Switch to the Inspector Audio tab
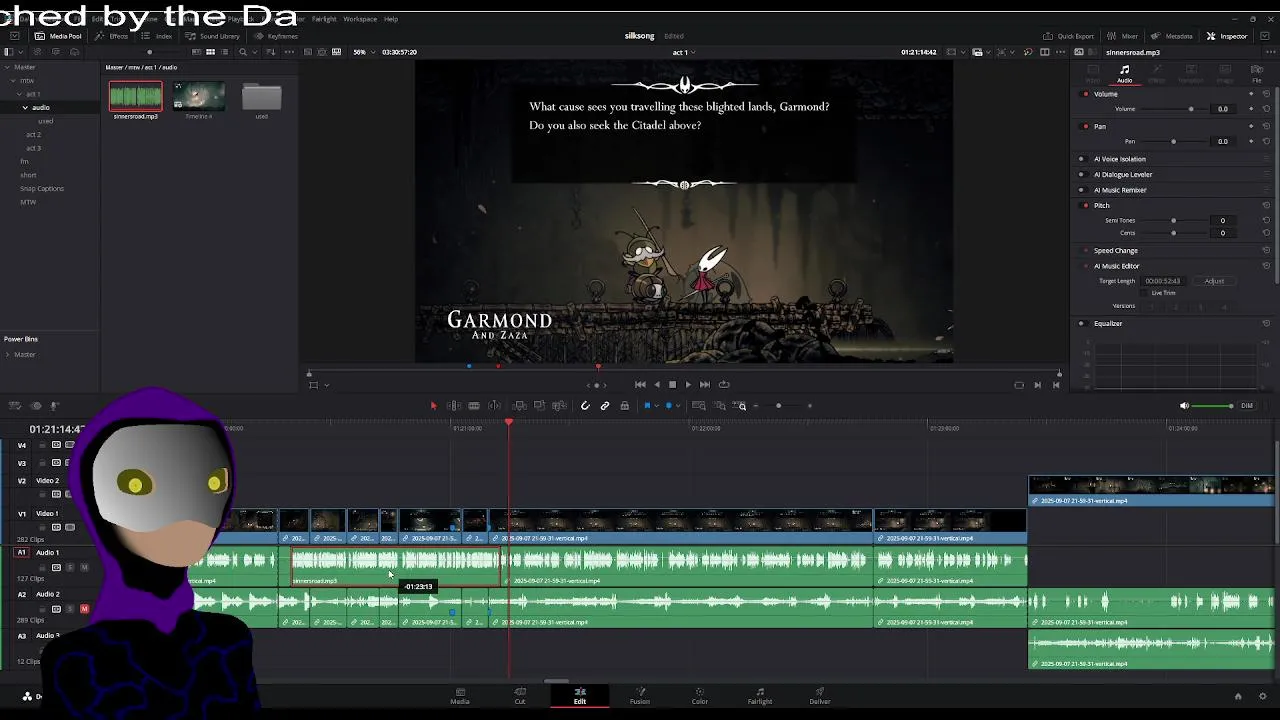 coord(1124,74)
